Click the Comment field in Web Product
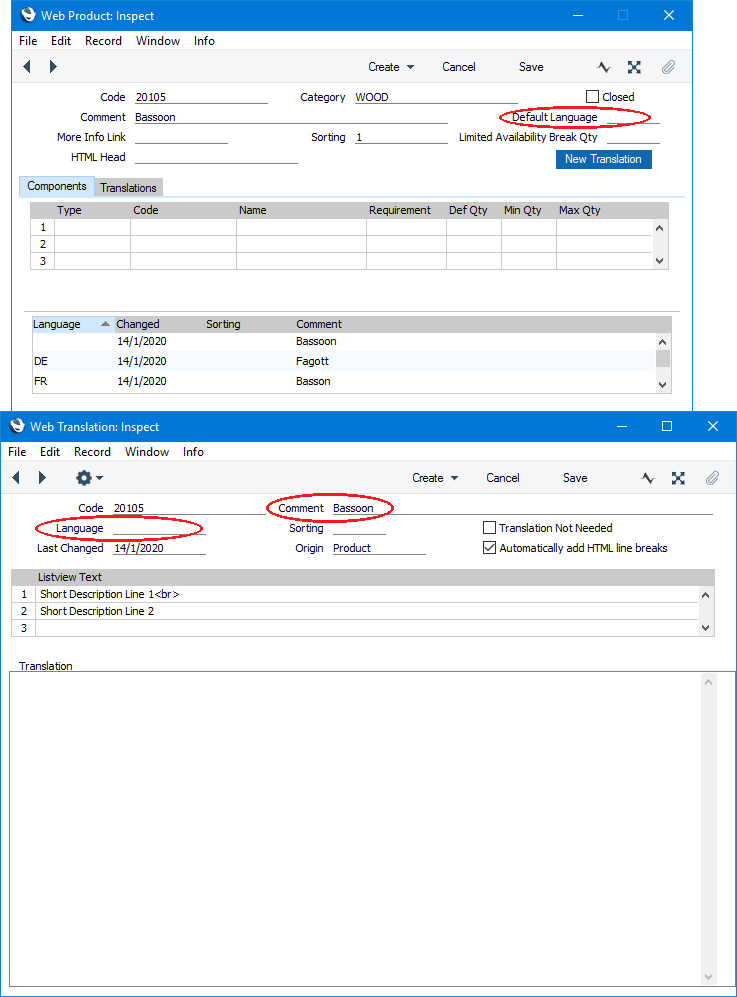 tap(291, 117)
